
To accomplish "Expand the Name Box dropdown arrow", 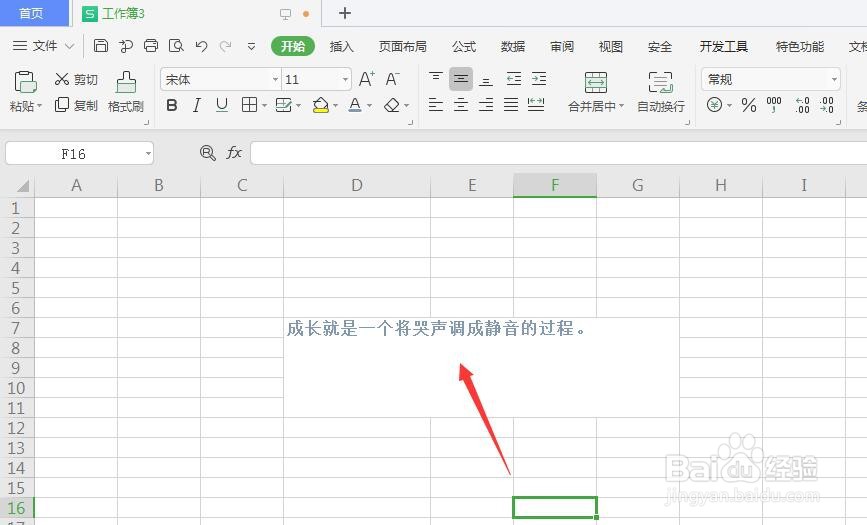I will [x=148, y=153].
